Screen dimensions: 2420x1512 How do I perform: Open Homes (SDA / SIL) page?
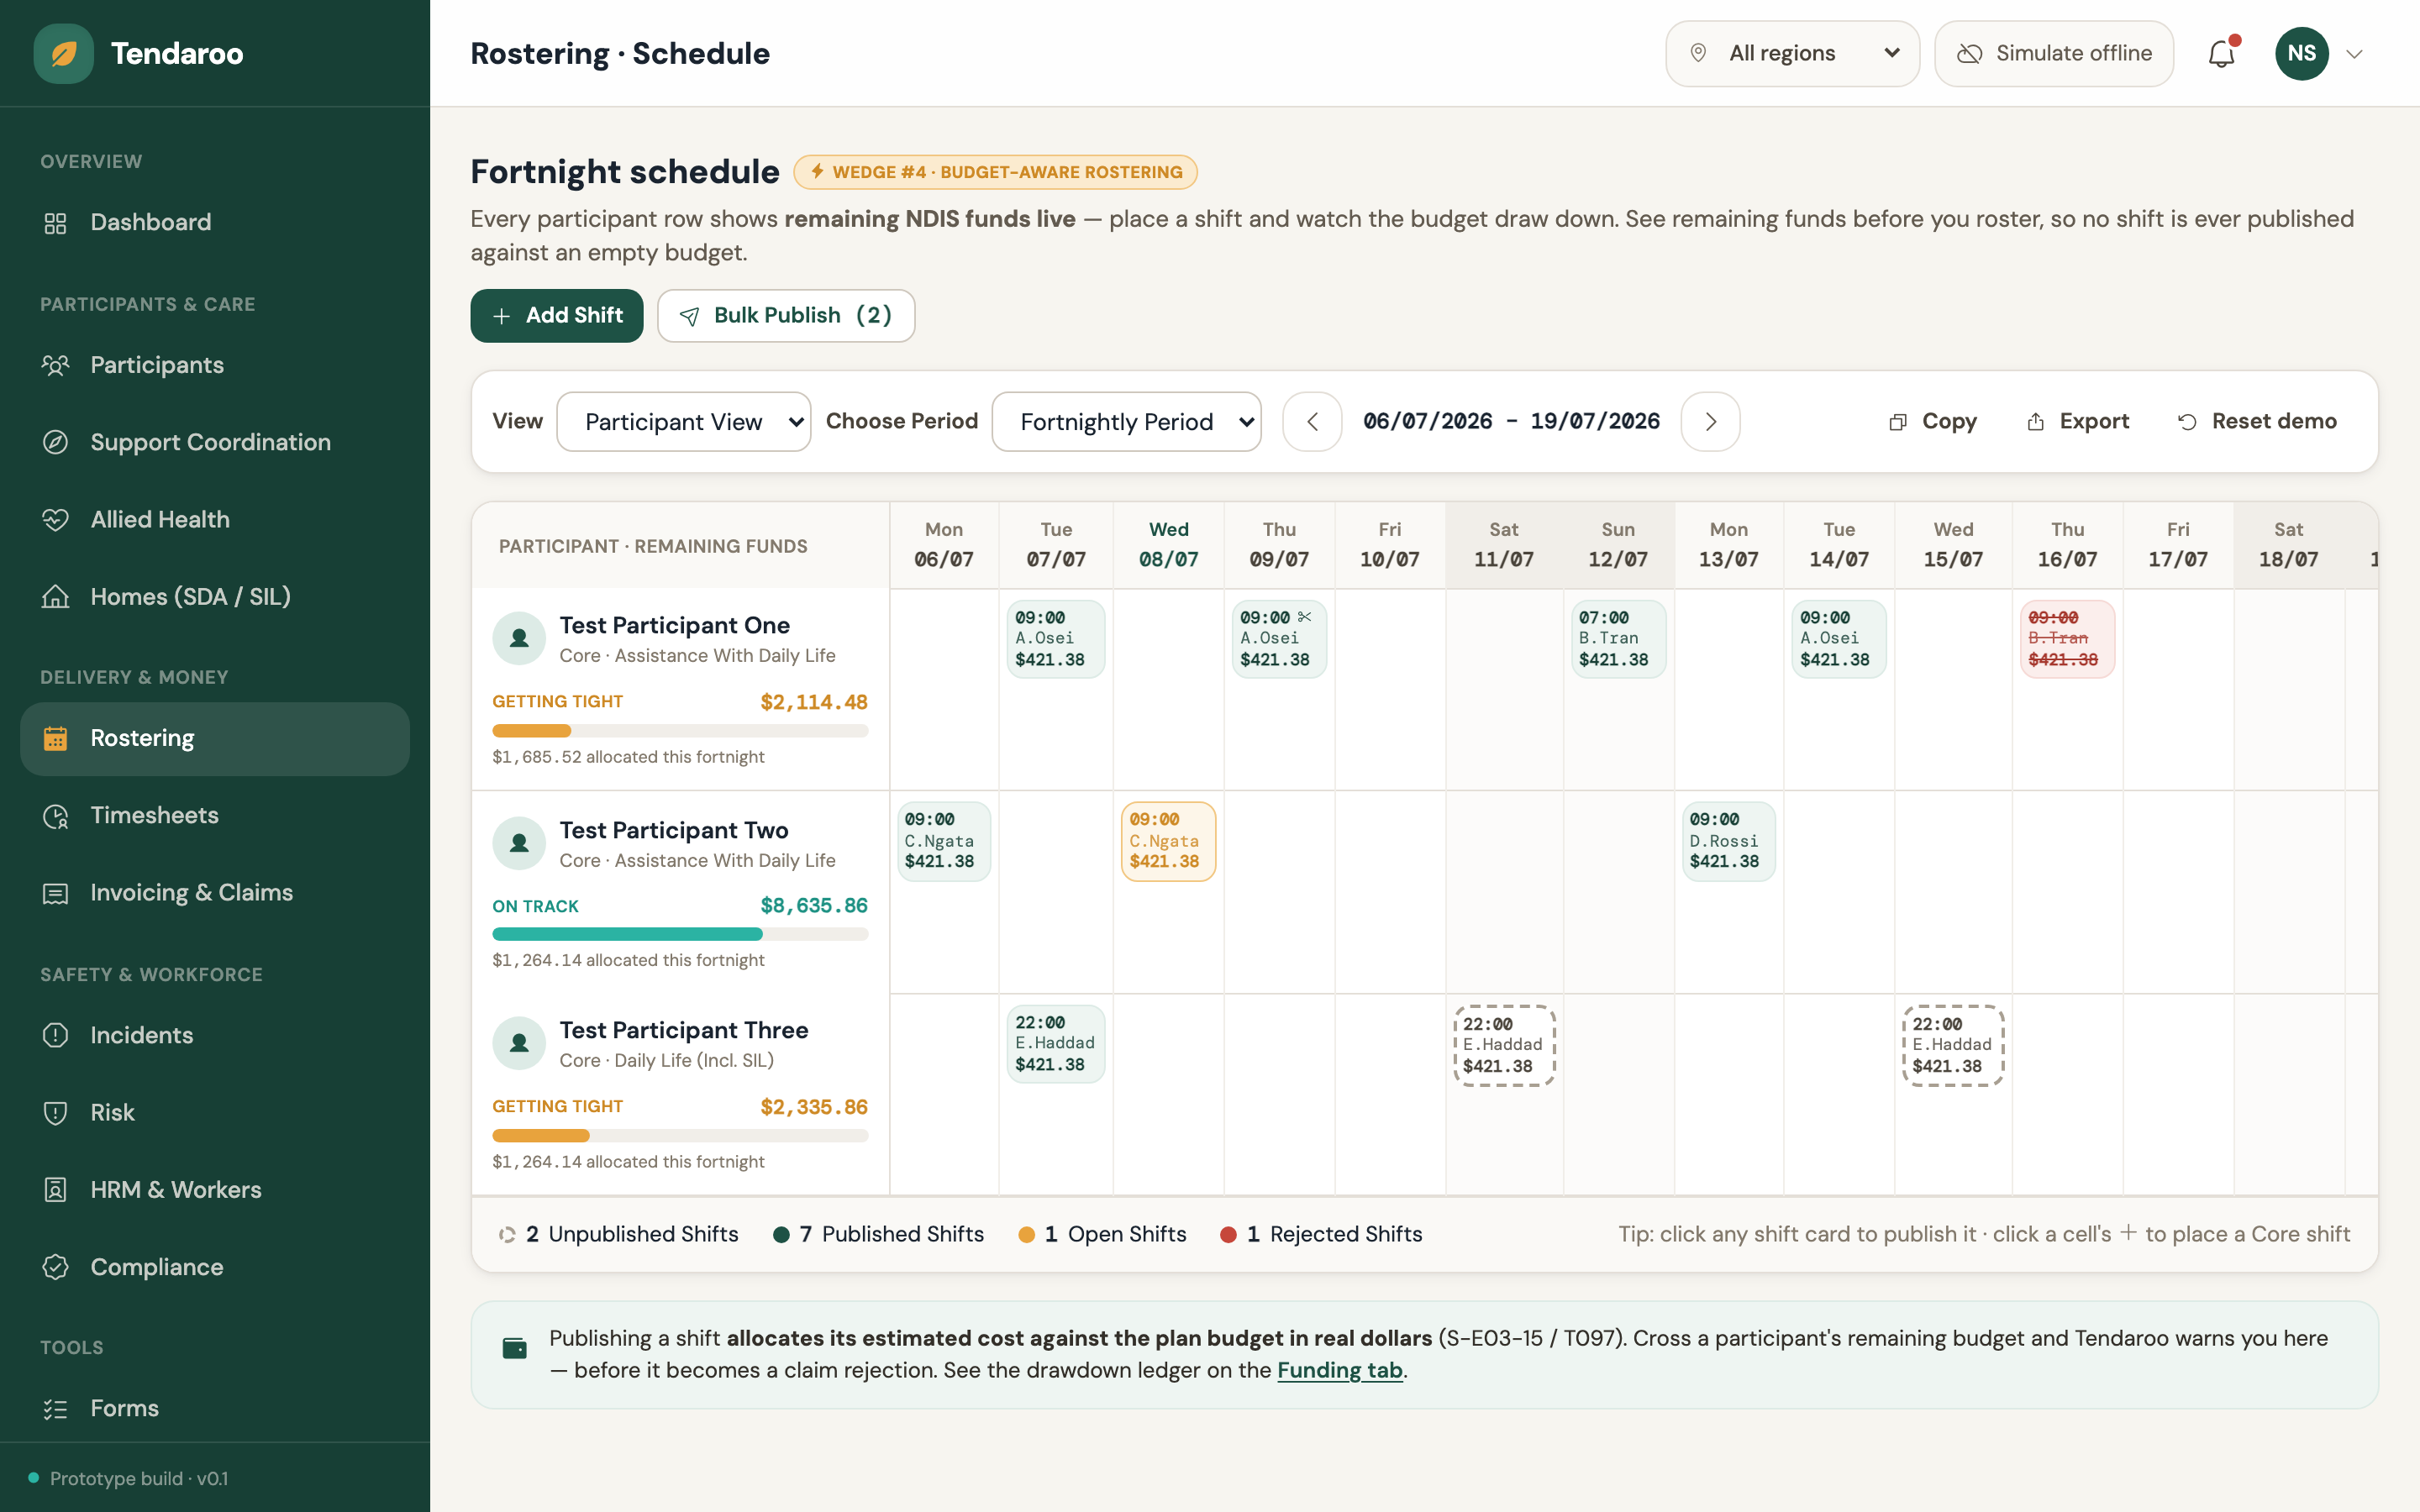click(x=215, y=596)
